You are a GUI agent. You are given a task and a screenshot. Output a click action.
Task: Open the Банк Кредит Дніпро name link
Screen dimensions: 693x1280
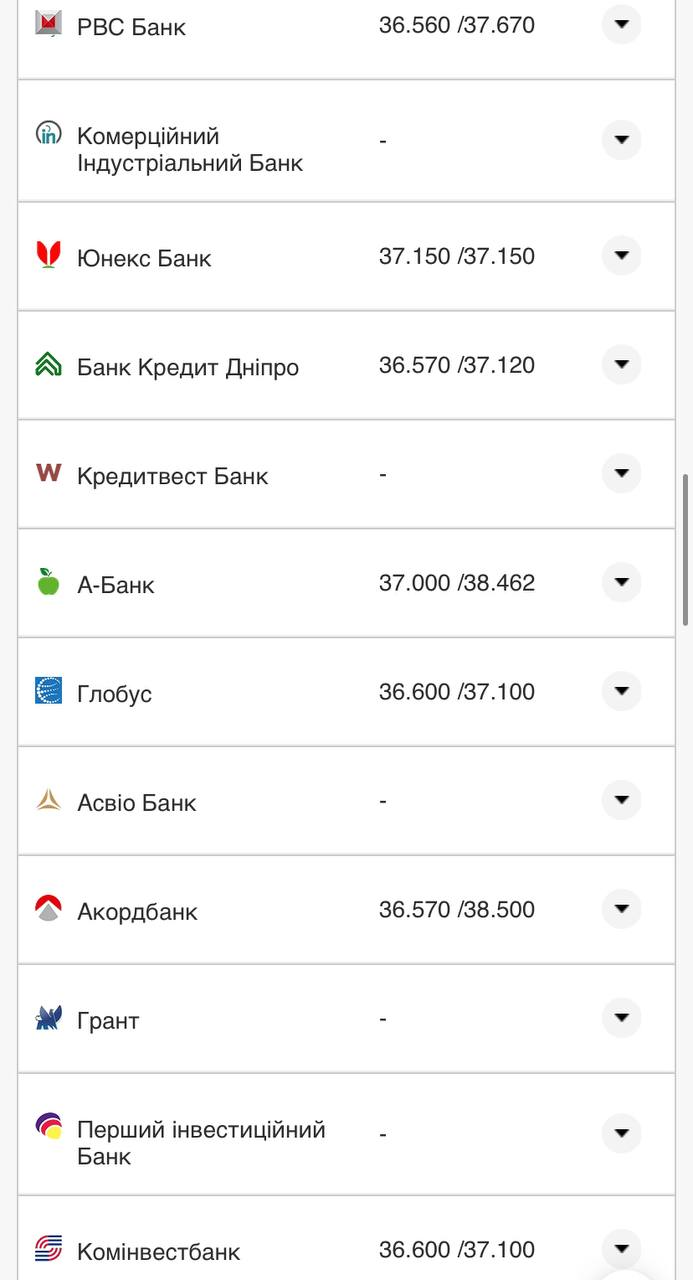[x=188, y=367]
